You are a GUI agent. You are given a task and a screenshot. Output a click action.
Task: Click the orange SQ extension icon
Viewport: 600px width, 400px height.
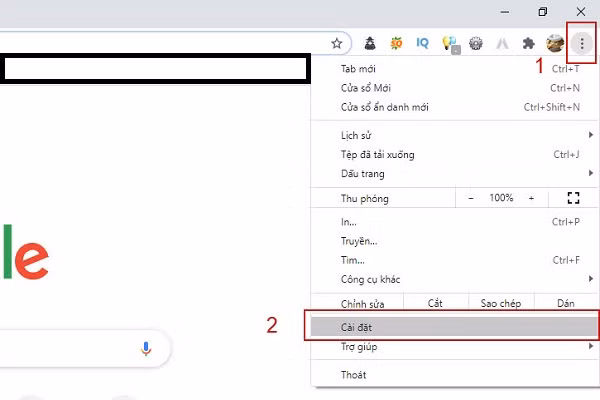[x=396, y=43]
